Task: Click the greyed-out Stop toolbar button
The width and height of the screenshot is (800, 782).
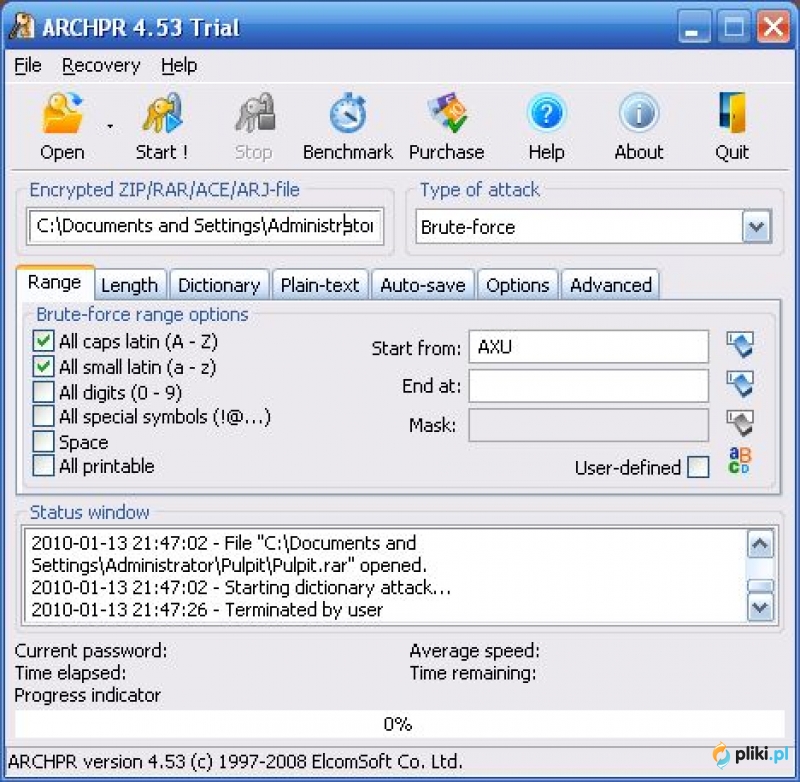Action: pos(254,127)
